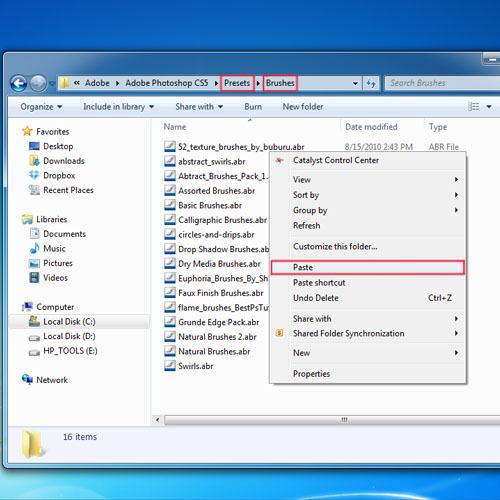This screenshot has height=500, width=500.
Task: Open the Organize dropdown menu
Action: coord(41,107)
